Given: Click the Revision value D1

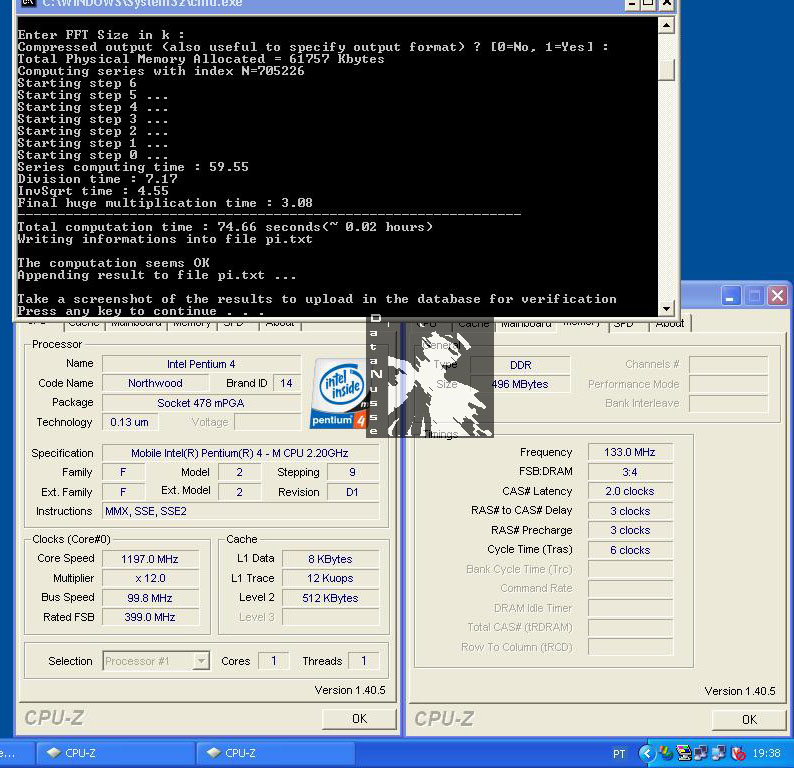Looking at the screenshot, I should click(353, 492).
